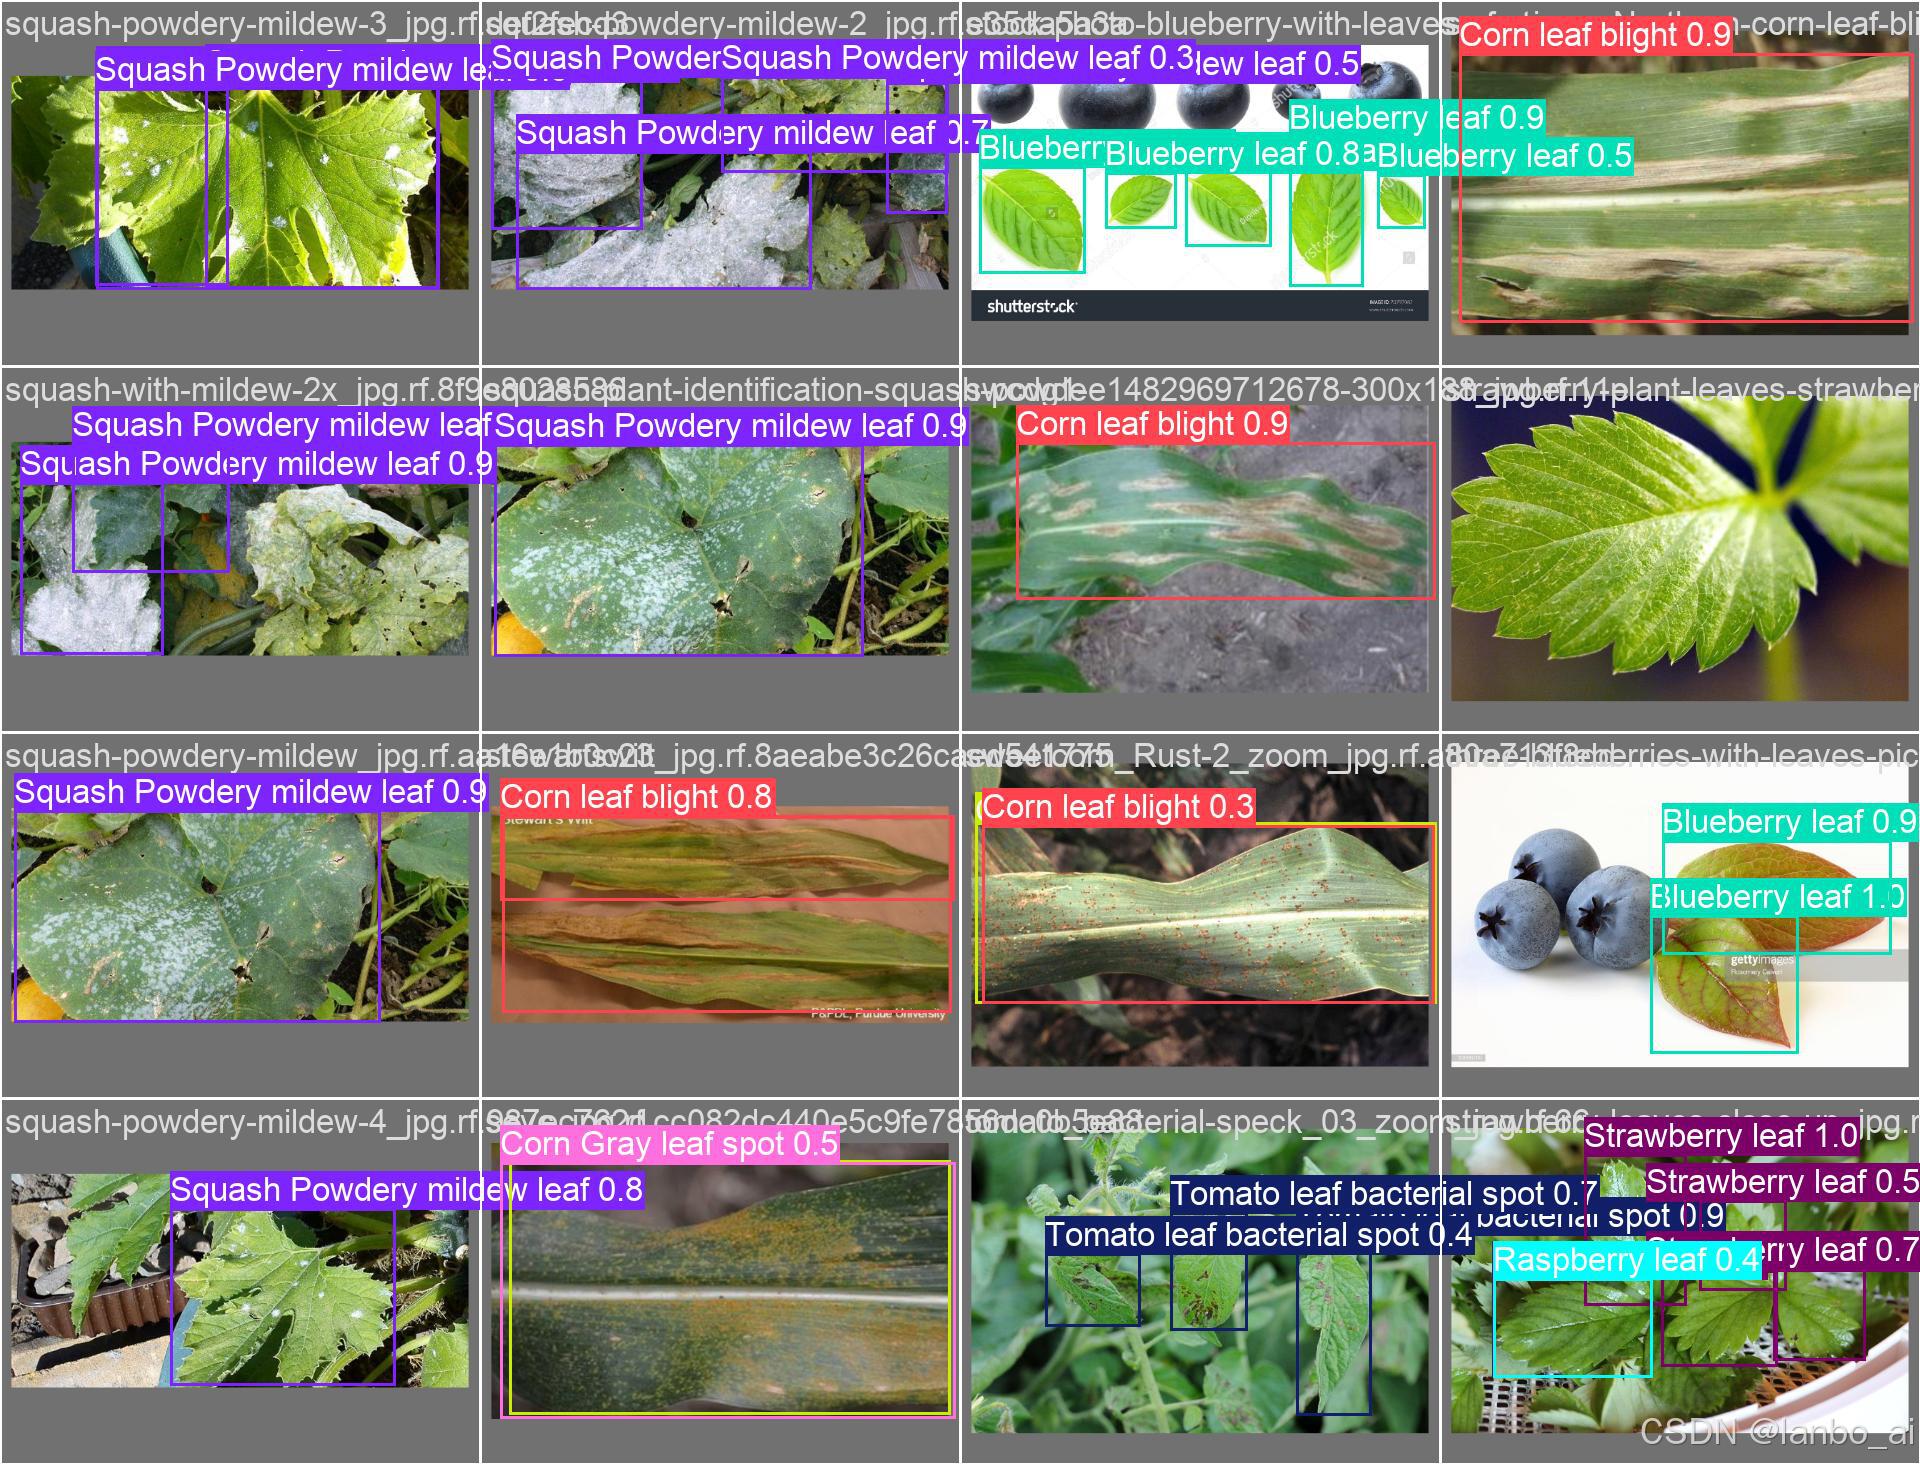Click the top-right 'Corn leaf blight 0.9' label
The image size is (1920, 1464).
pos(1594,36)
